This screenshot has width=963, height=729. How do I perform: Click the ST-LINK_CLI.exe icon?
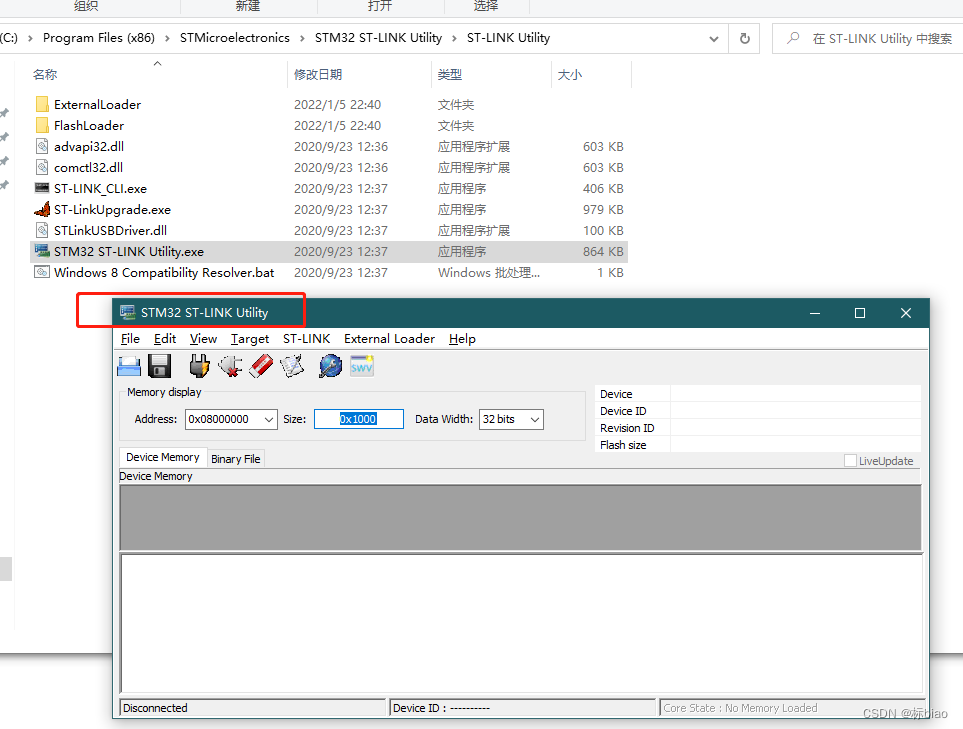(42, 188)
